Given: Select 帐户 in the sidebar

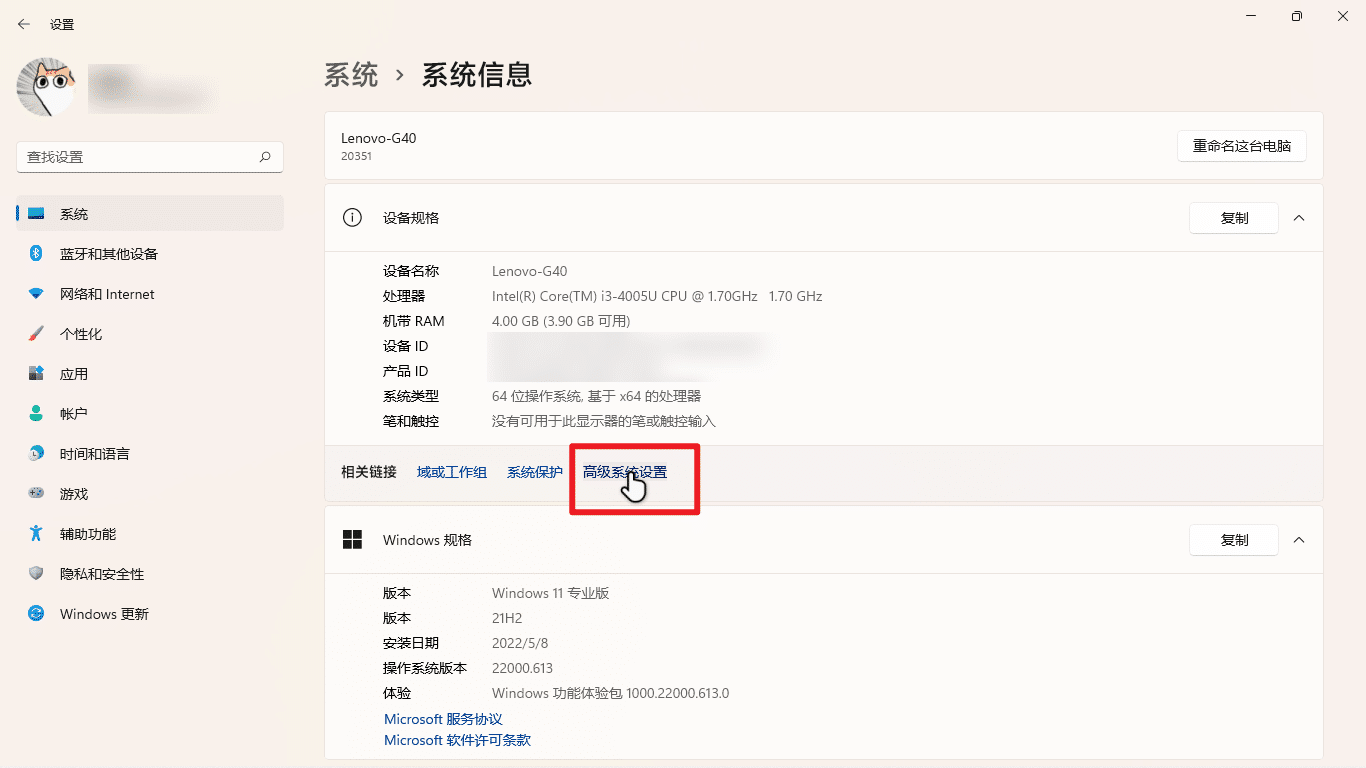Looking at the screenshot, I should (74, 414).
